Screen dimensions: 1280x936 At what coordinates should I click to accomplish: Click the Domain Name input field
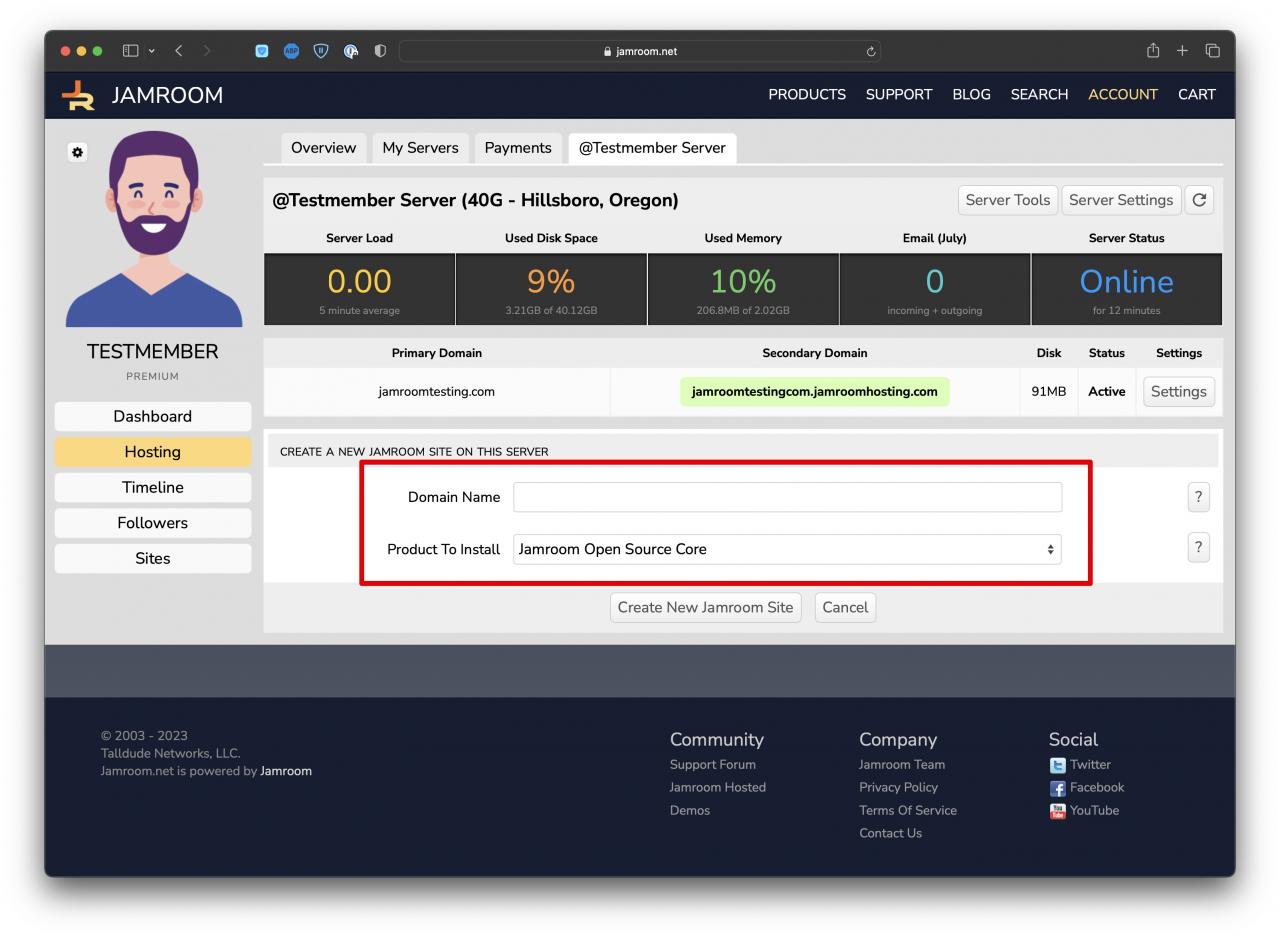(x=787, y=497)
